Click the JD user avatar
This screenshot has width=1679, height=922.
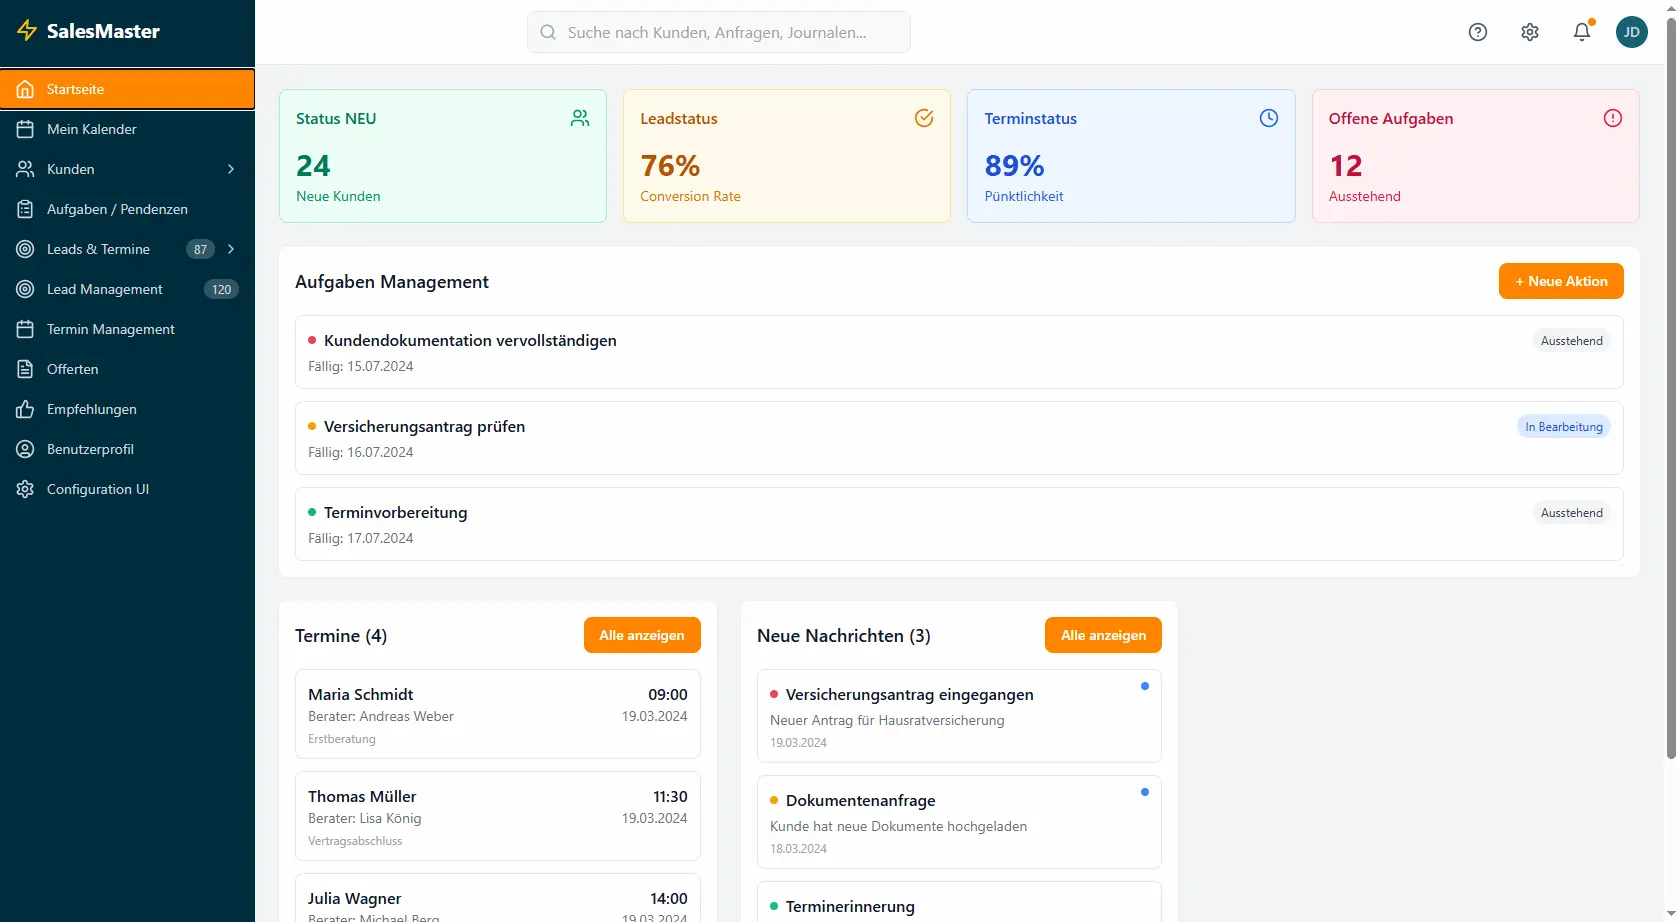[1631, 32]
